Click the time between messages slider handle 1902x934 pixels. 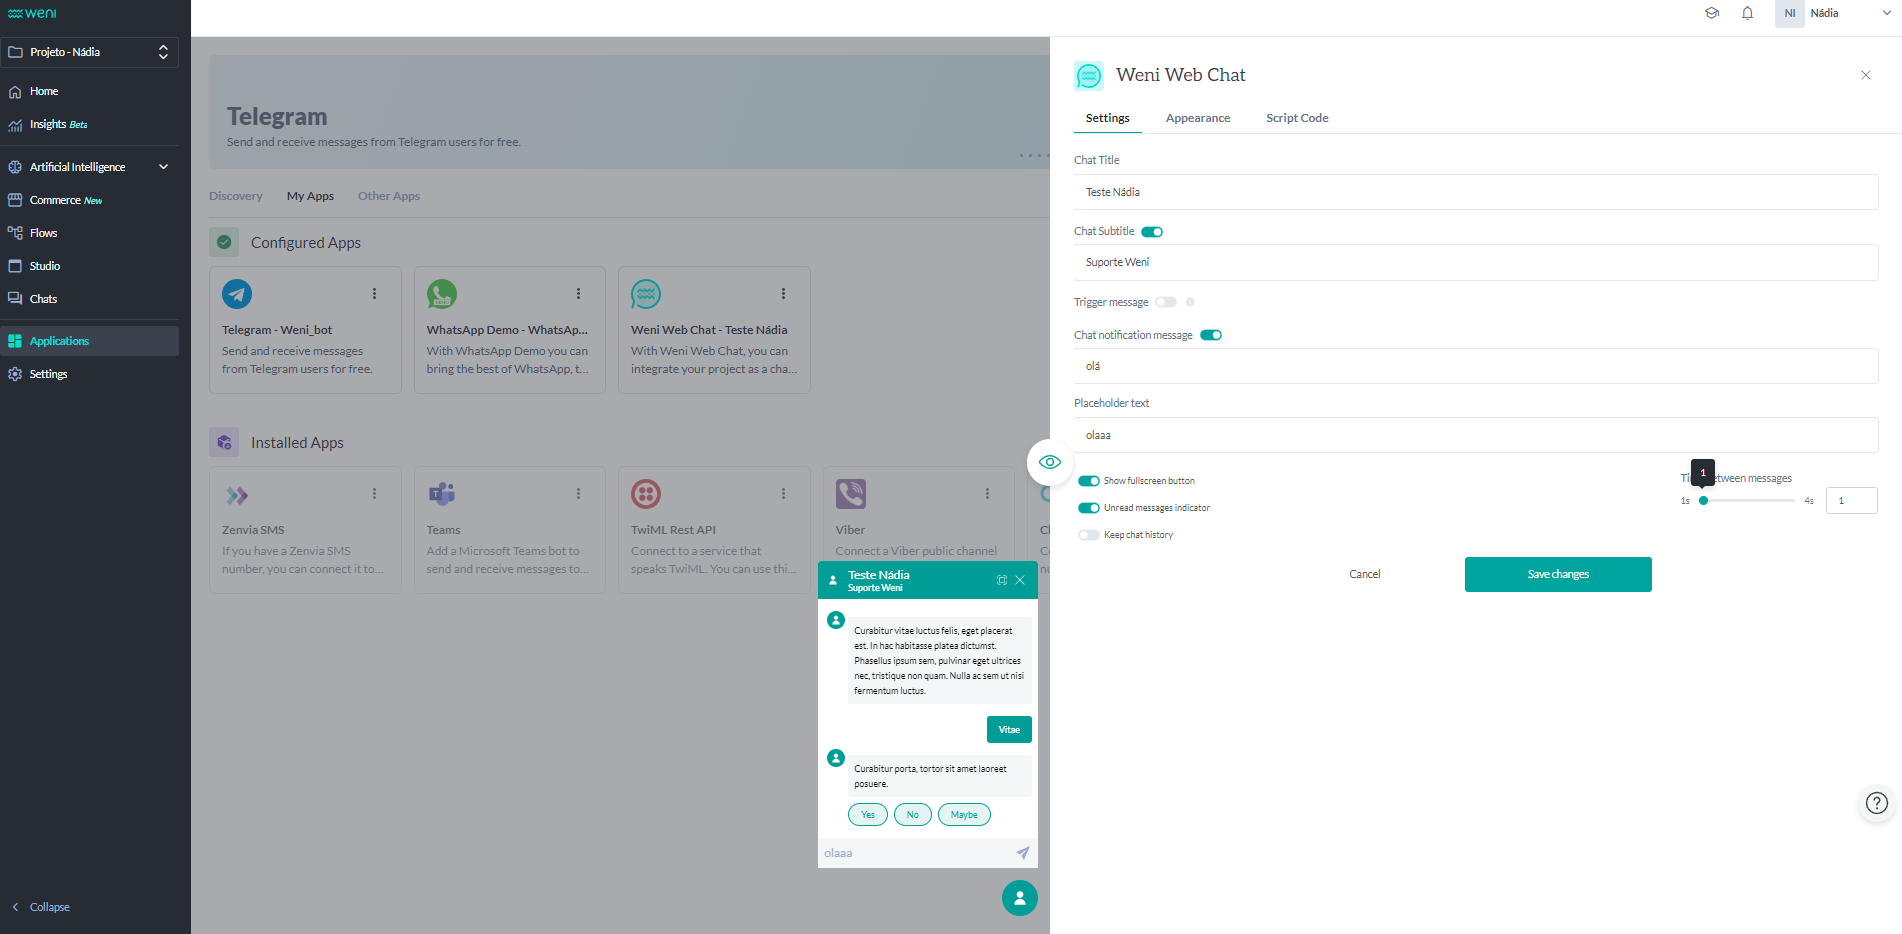click(1703, 501)
